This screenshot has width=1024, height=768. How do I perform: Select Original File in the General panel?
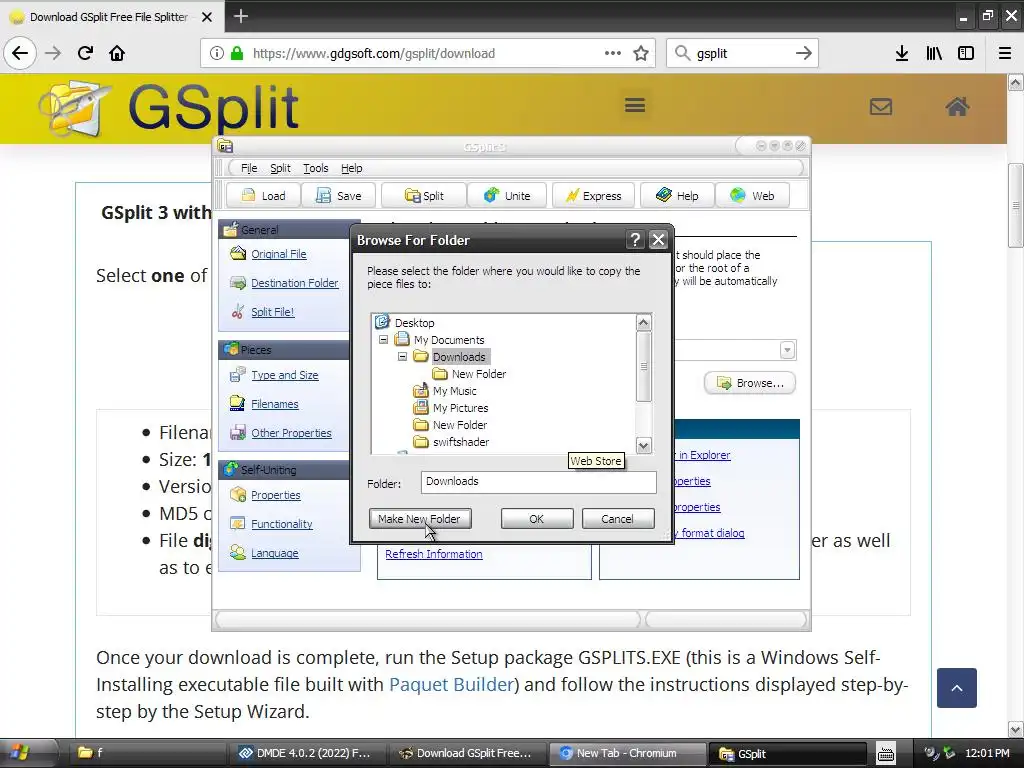(279, 254)
